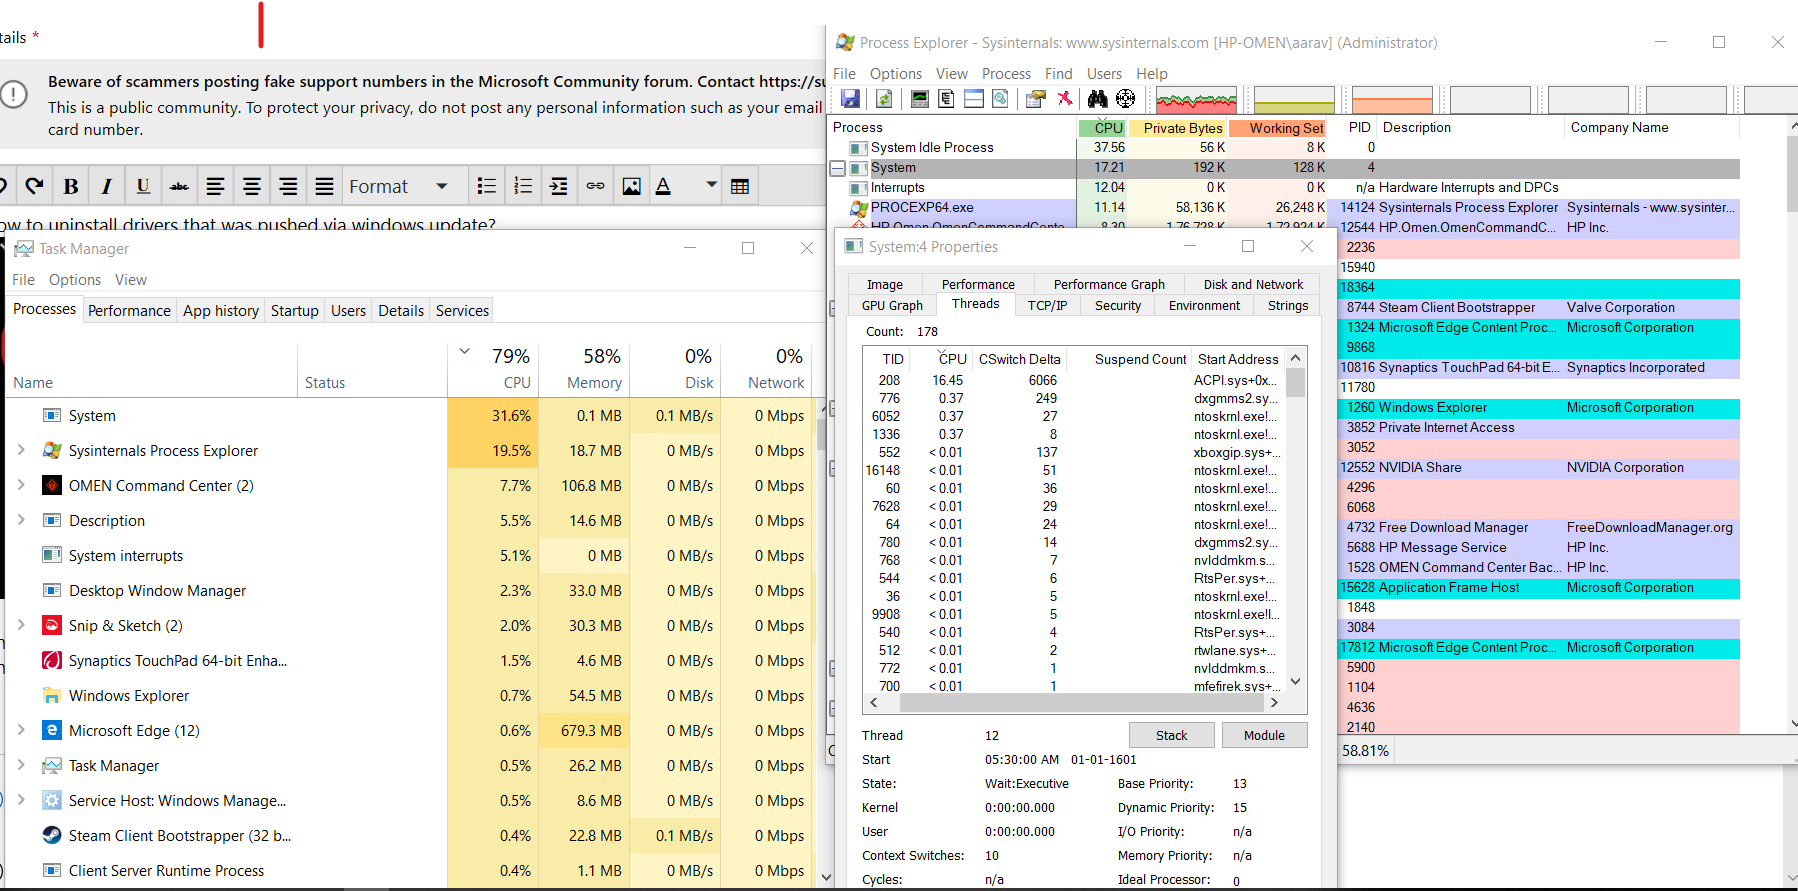The width and height of the screenshot is (1798, 891).
Task: Insert numbered list in forum editor
Action: coord(523,186)
